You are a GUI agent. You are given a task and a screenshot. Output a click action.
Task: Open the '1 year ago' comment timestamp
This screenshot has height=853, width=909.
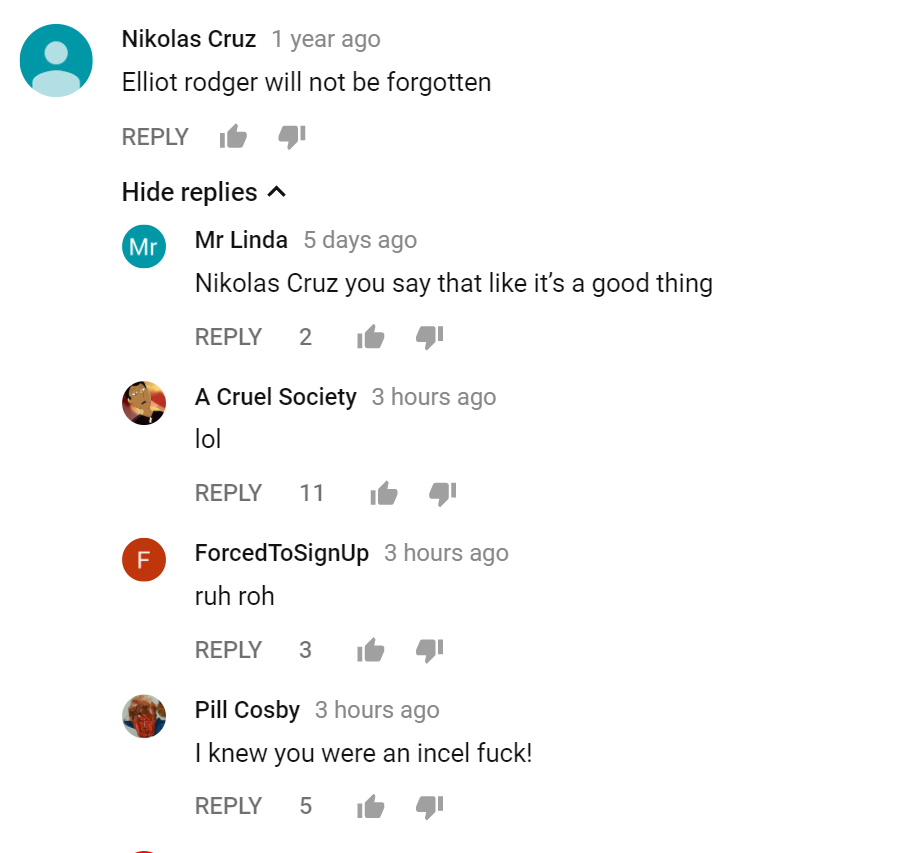tap(326, 39)
